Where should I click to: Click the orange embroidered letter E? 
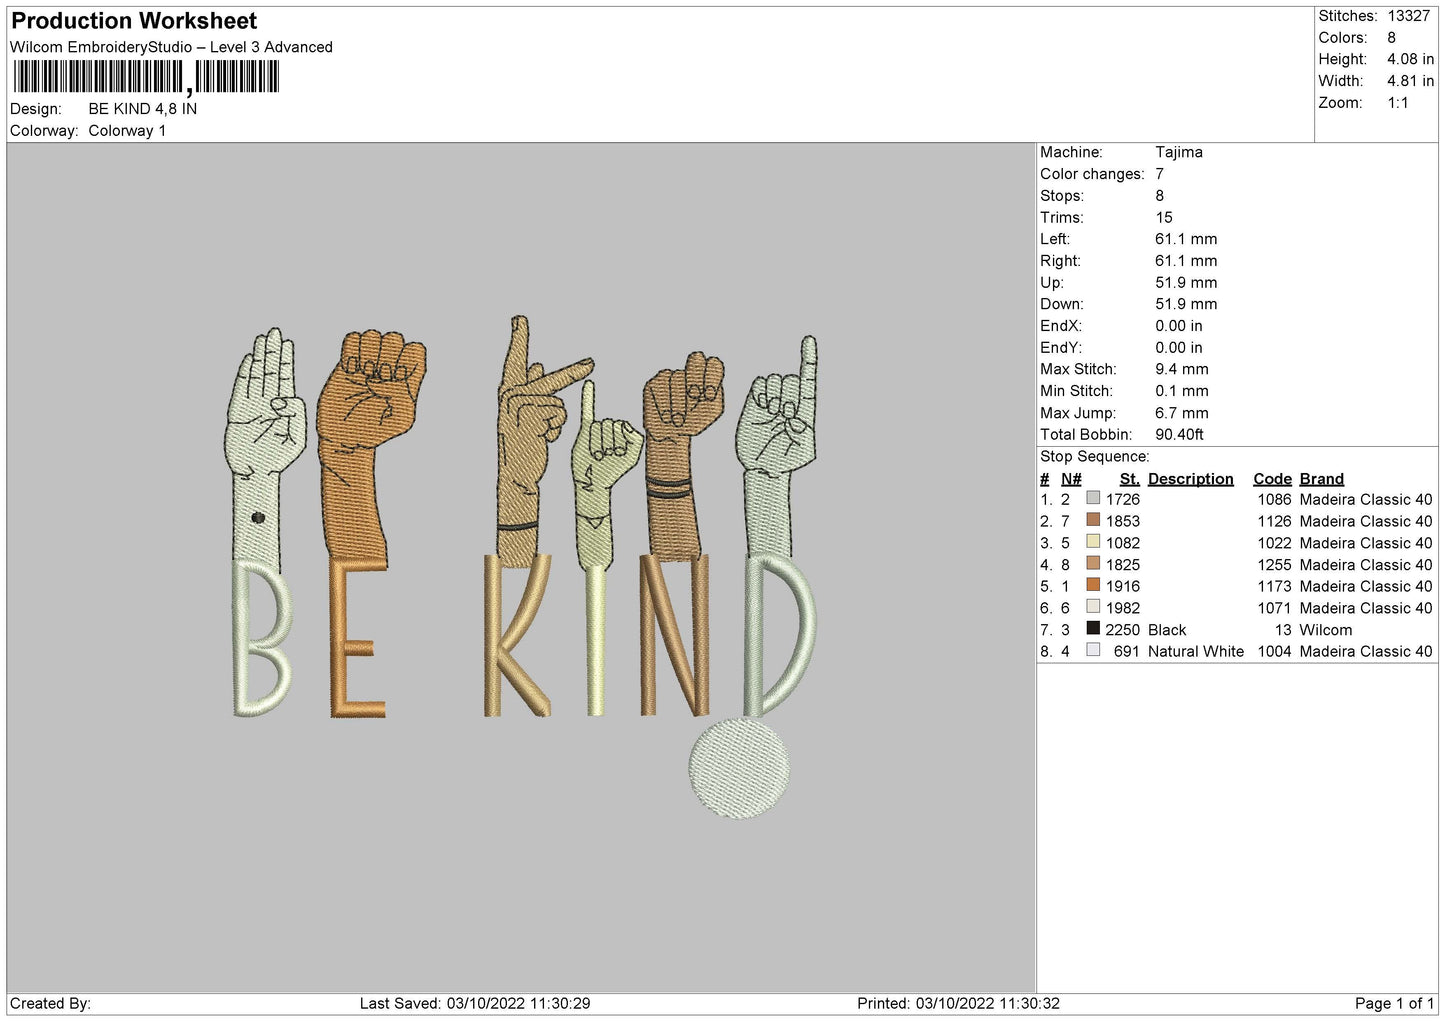click(x=356, y=638)
